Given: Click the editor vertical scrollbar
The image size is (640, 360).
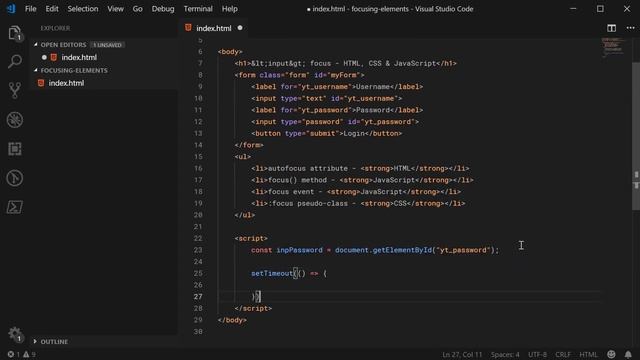Looking at the screenshot, I should coord(636,137).
